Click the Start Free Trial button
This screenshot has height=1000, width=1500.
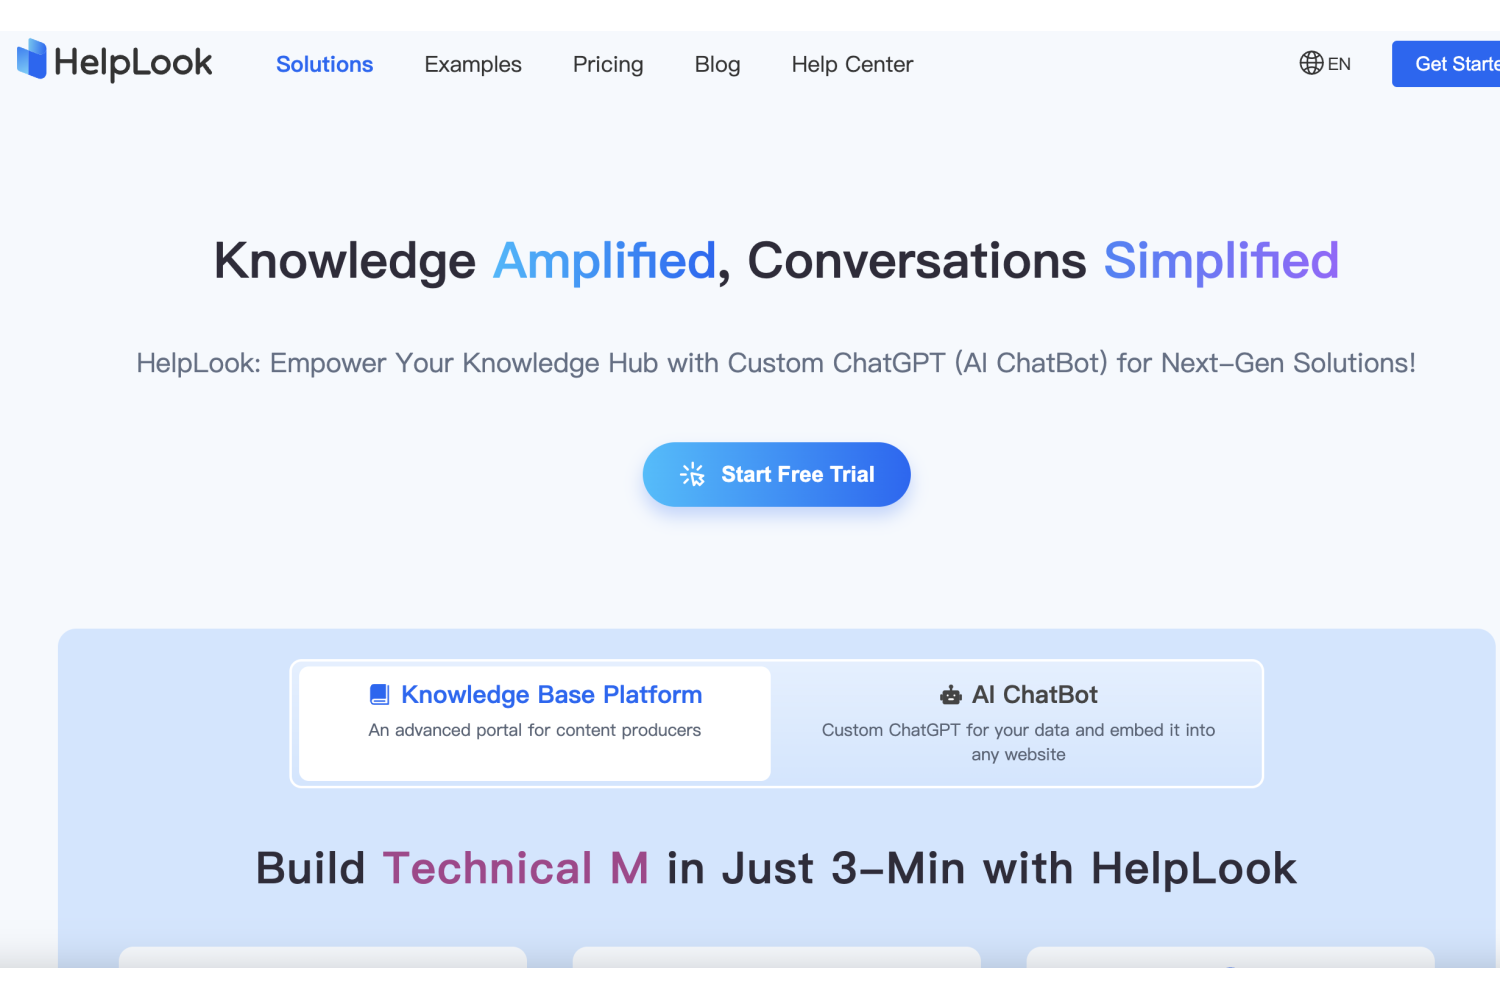(776, 474)
